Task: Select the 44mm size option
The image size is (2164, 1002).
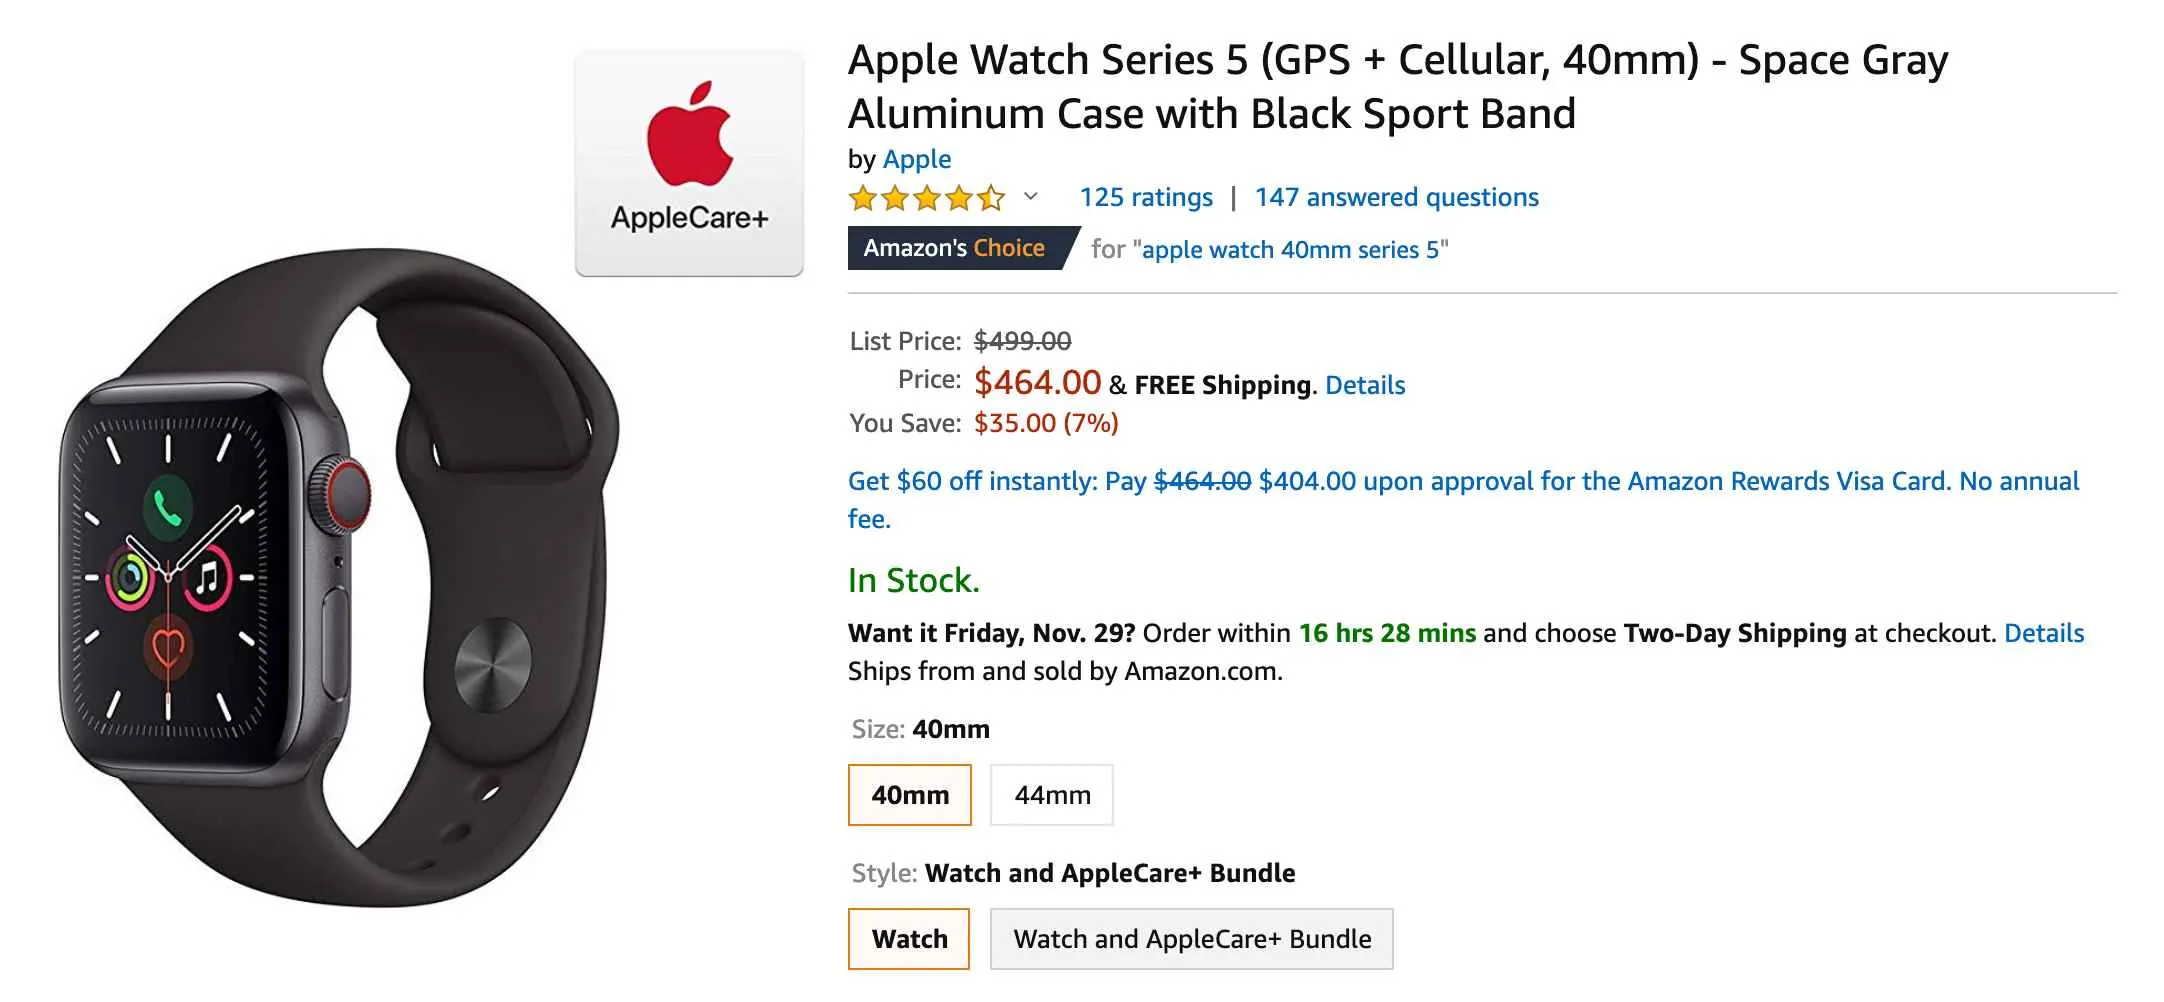Action: tap(1051, 795)
